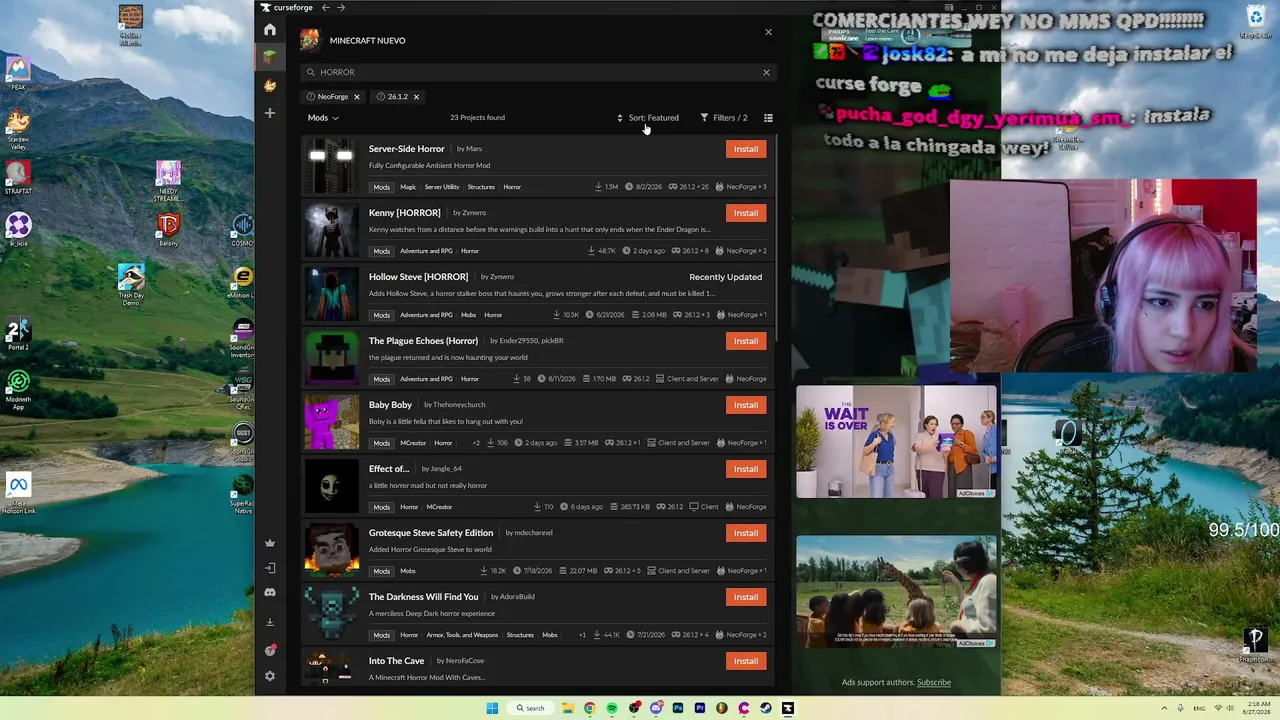Image resolution: width=1280 pixels, height=720 pixels.
Task: Clear the HORROR search text
Action: point(766,72)
